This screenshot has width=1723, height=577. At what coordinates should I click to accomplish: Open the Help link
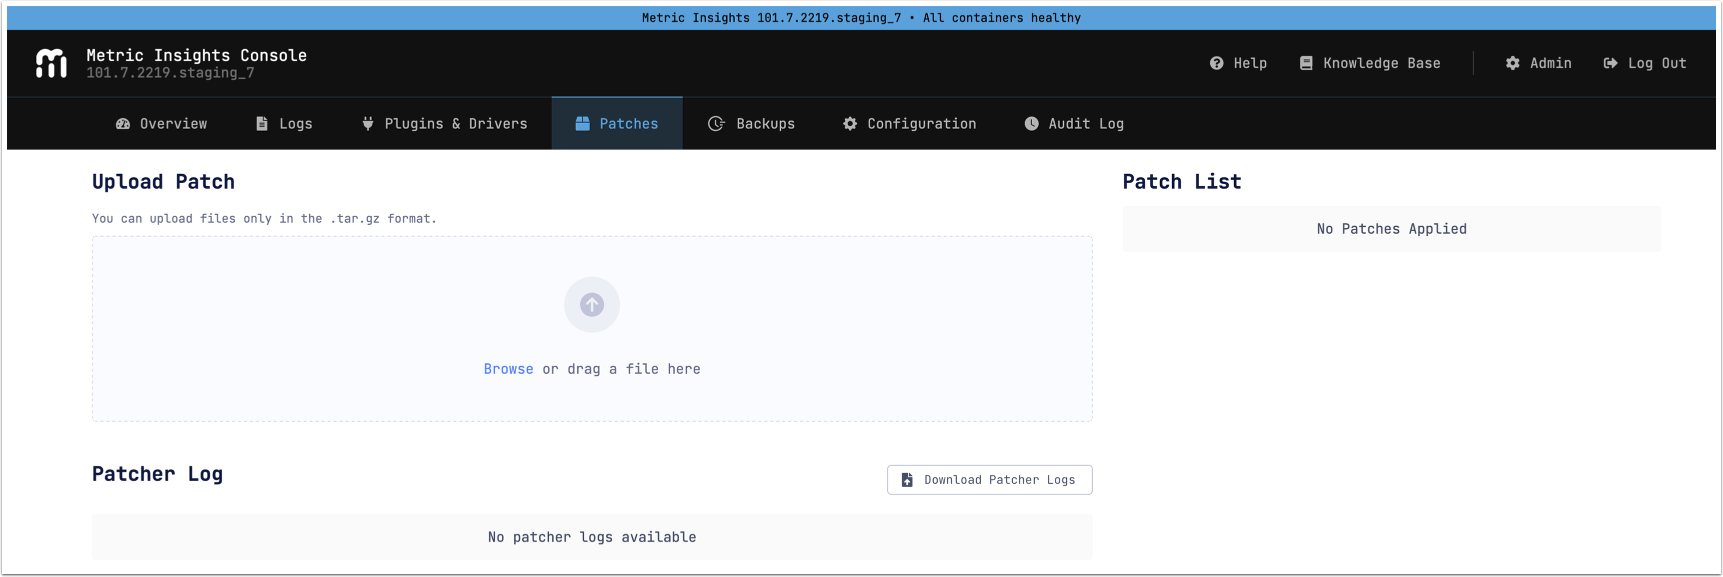(x=1238, y=63)
